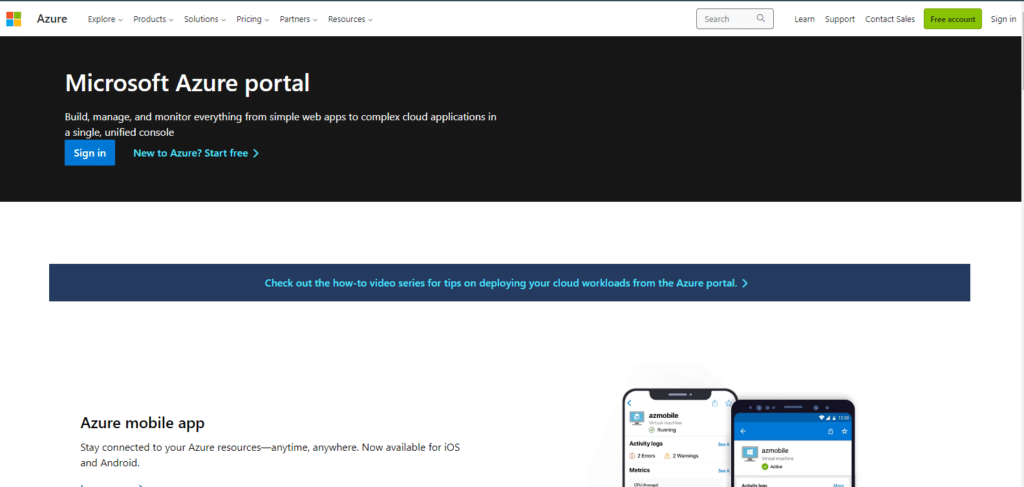1024x487 pixels.
Task: Open the Learn link
Action: [x=804, y=19]
